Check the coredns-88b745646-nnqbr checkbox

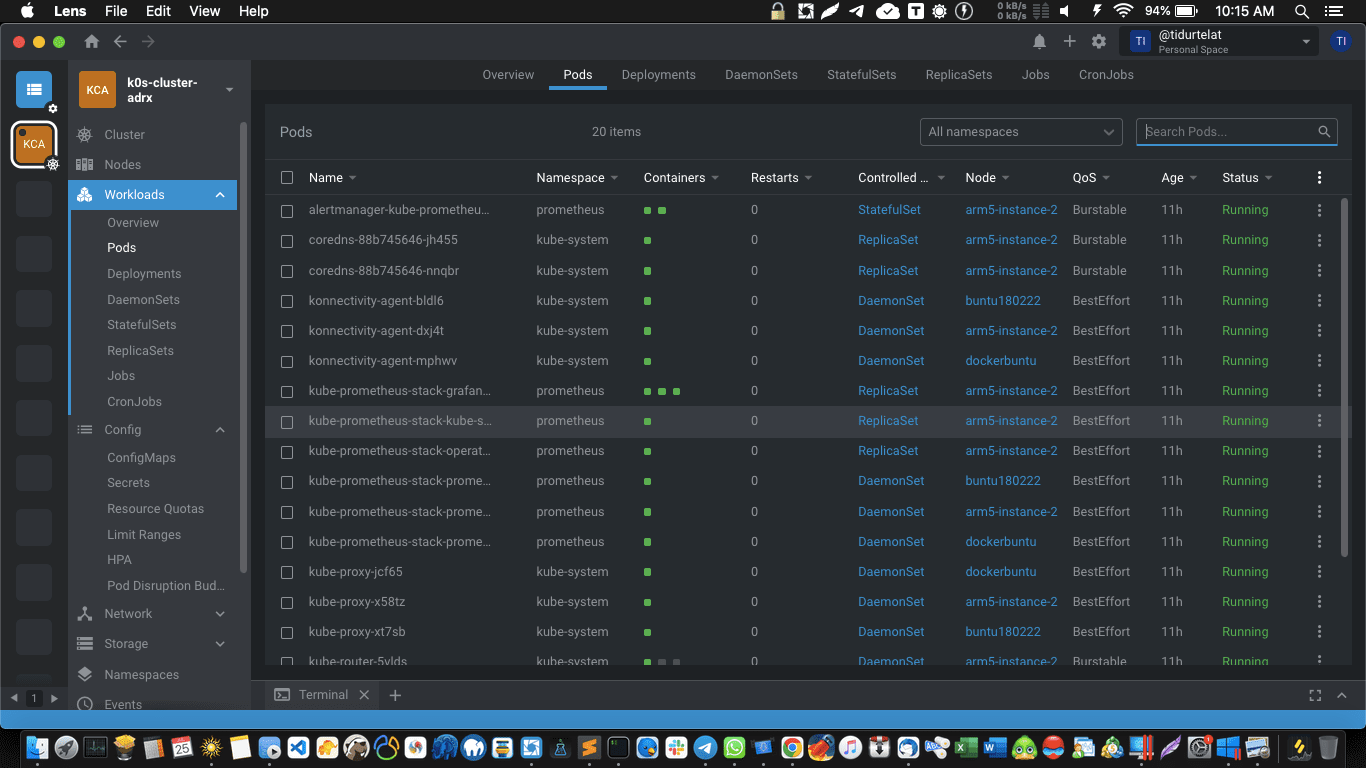(x=287, y=271)
